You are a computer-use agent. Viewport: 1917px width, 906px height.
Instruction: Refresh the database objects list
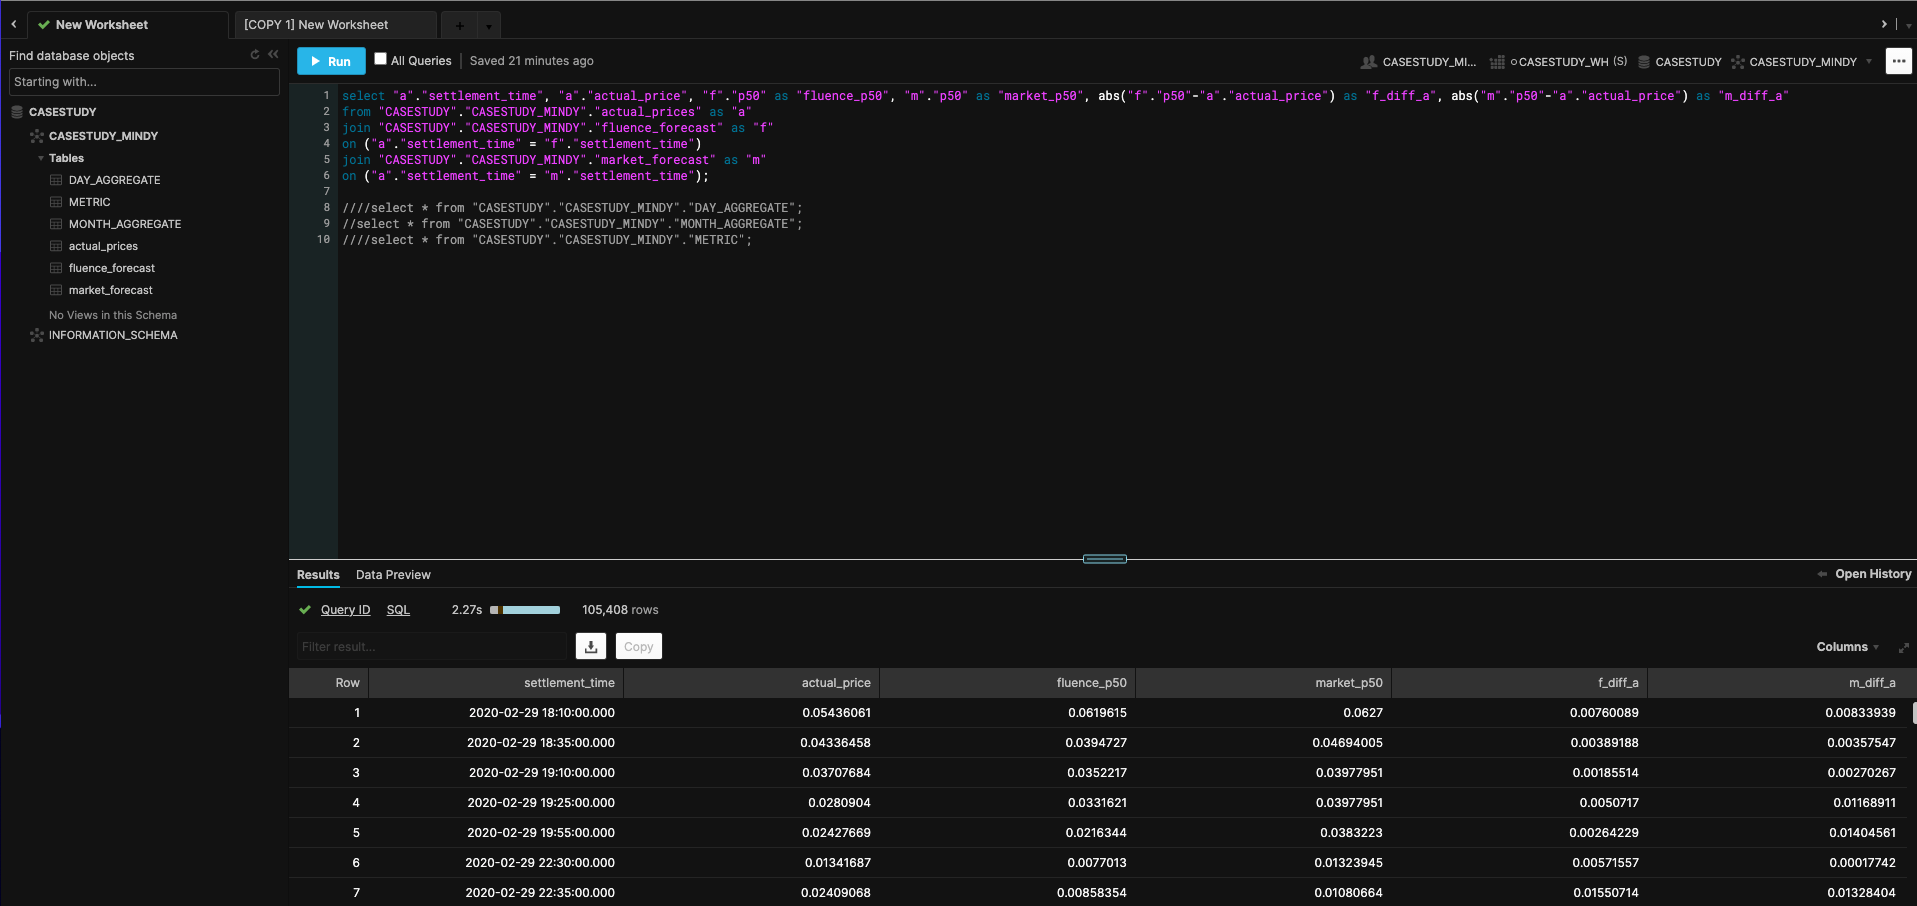pyautogui.click(x=255, y=55)
